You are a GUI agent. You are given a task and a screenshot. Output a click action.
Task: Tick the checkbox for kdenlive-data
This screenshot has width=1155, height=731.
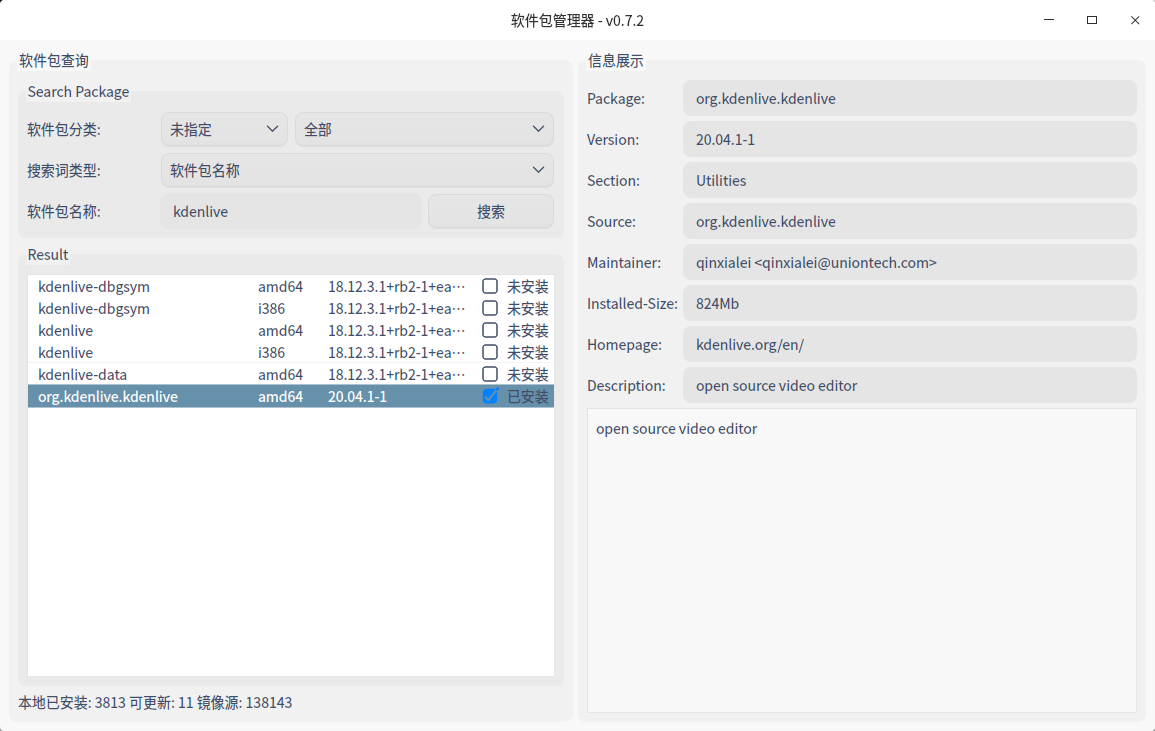[490, 374]
